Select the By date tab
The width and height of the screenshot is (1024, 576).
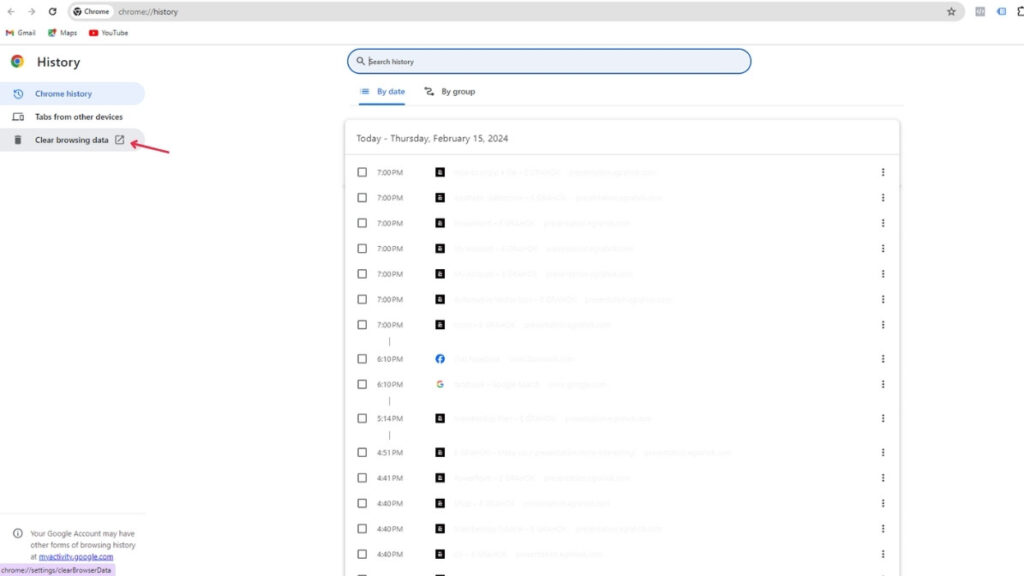382,92
